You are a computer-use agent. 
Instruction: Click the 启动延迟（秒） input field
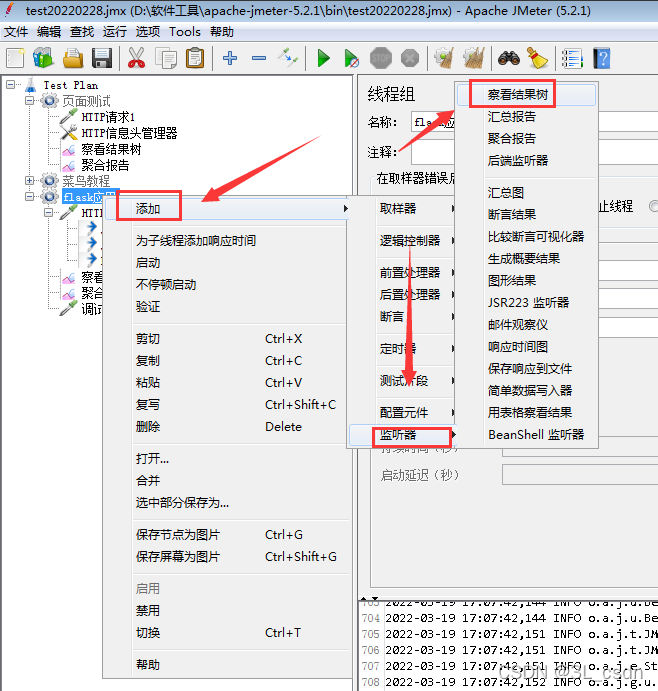[x=580, y=475]
